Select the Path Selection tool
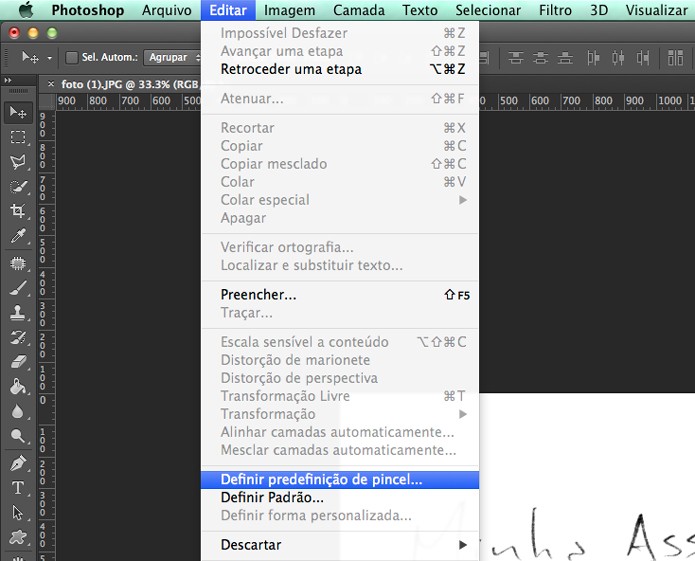Image resolution: width=695 pixels, height=561 pixels. coord(18,513)
